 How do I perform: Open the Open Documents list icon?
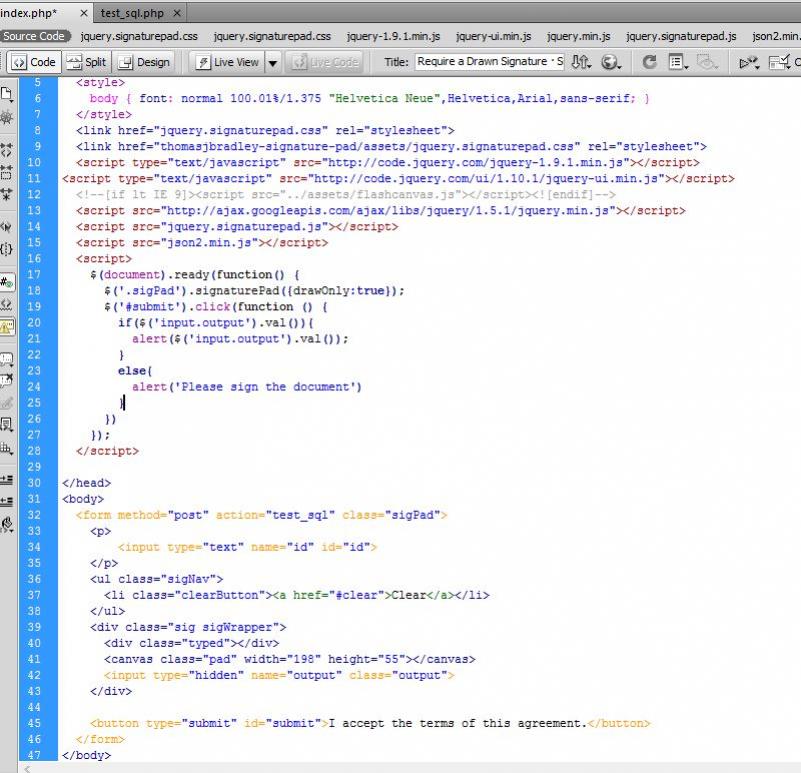(7, 94)
